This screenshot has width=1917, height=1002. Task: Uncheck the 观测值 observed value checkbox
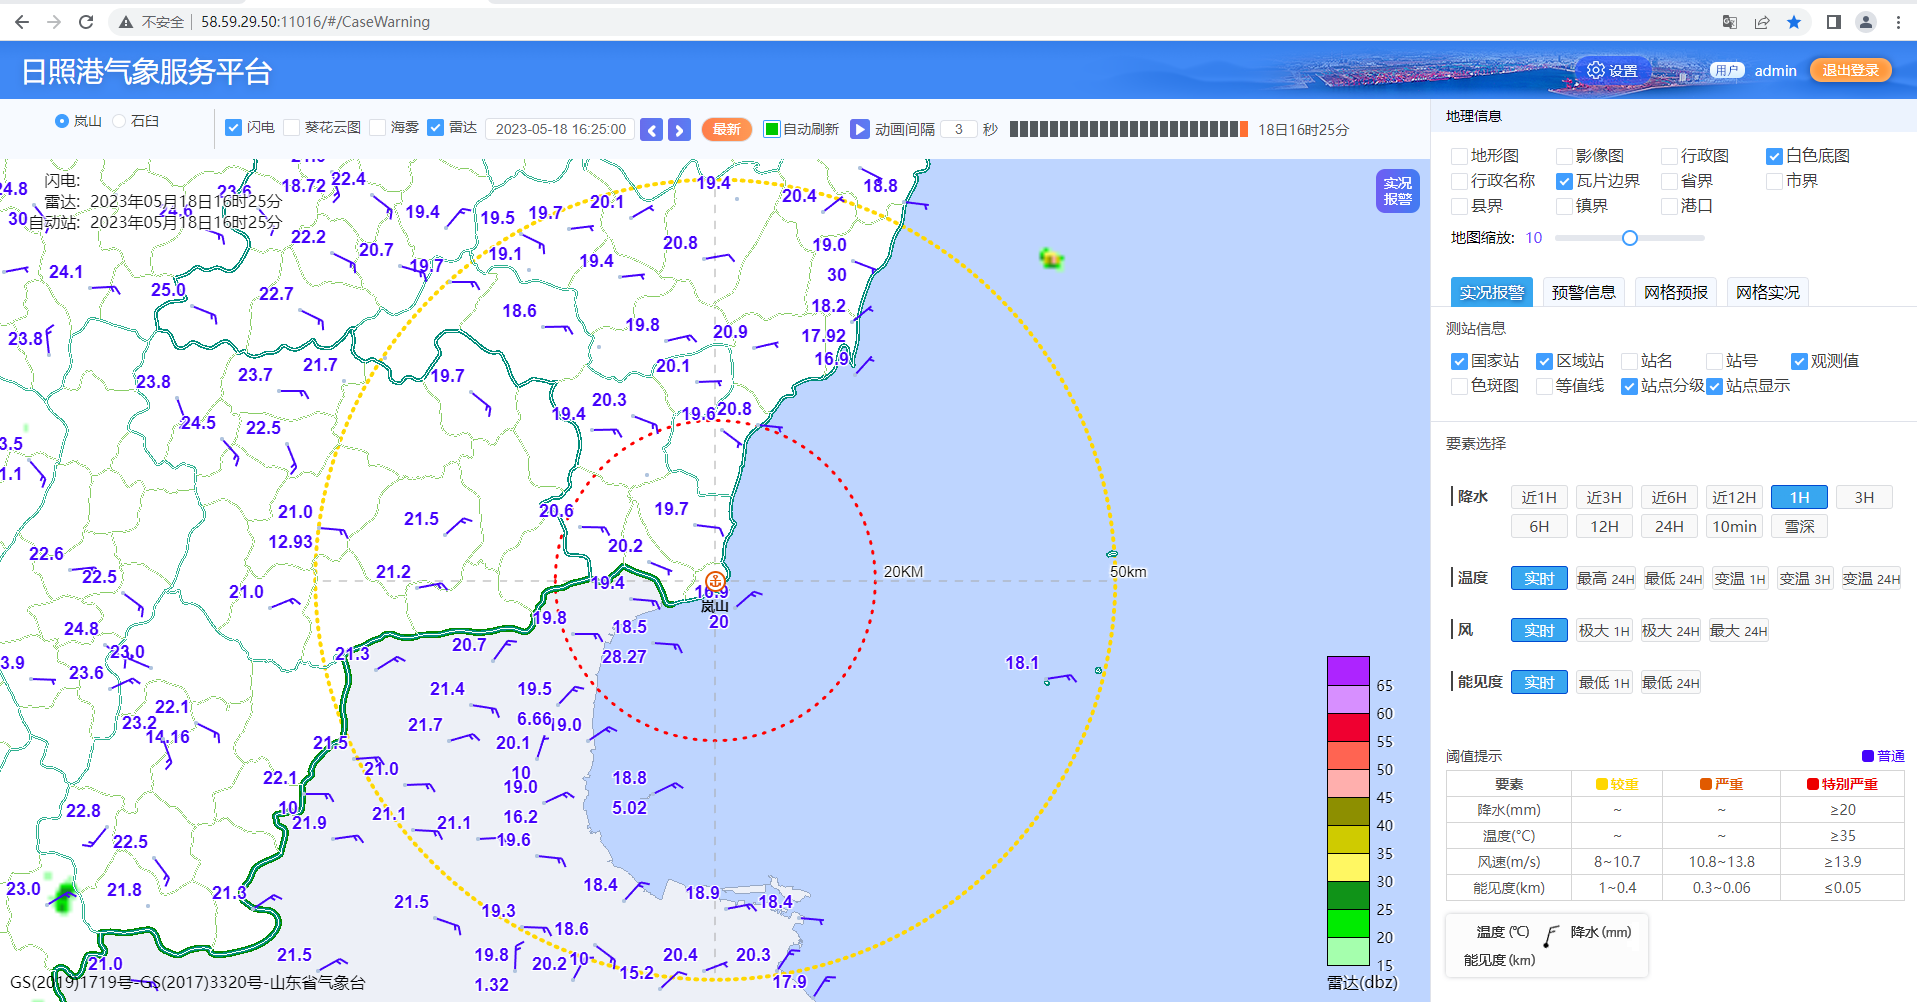1799,361
